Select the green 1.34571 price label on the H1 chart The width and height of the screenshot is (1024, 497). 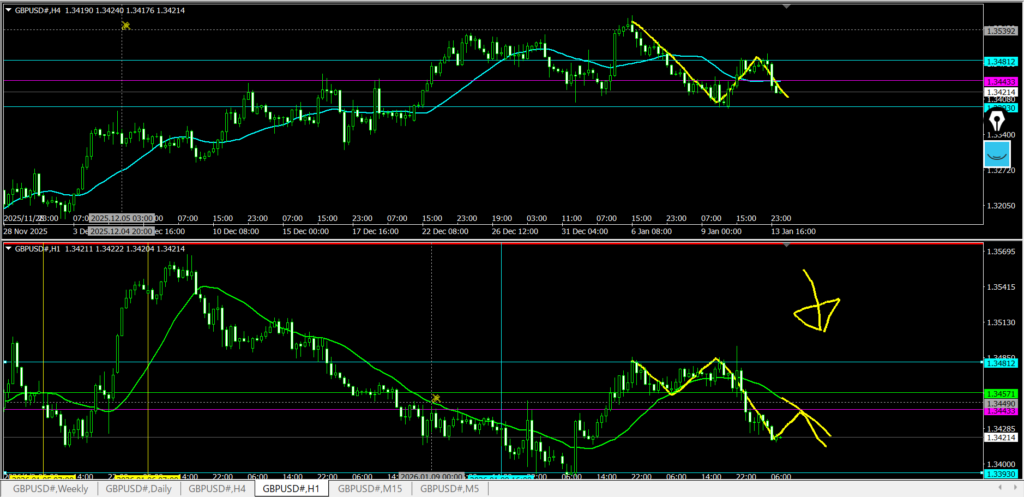pos(998,393)
